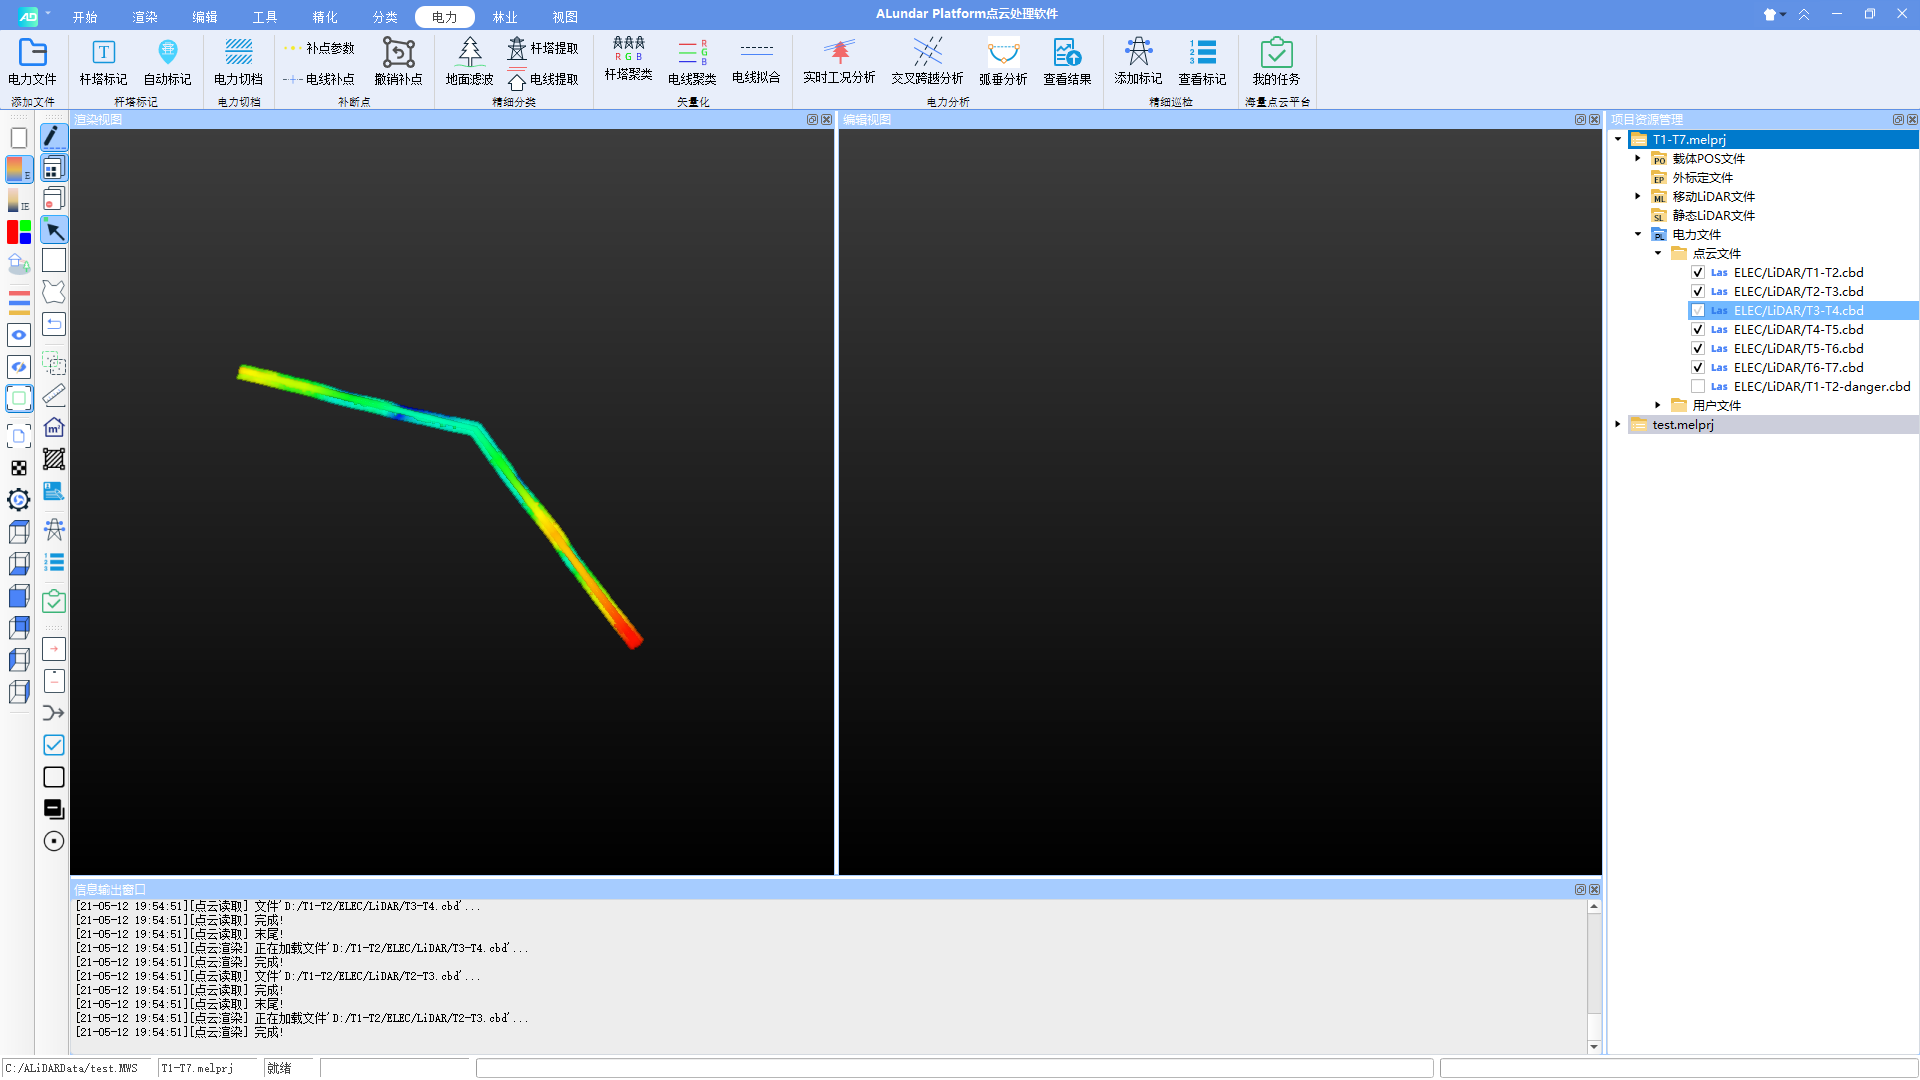Click the RGB color display icon
This screenshot has width=1920, height=1080.
click(19, 232)
